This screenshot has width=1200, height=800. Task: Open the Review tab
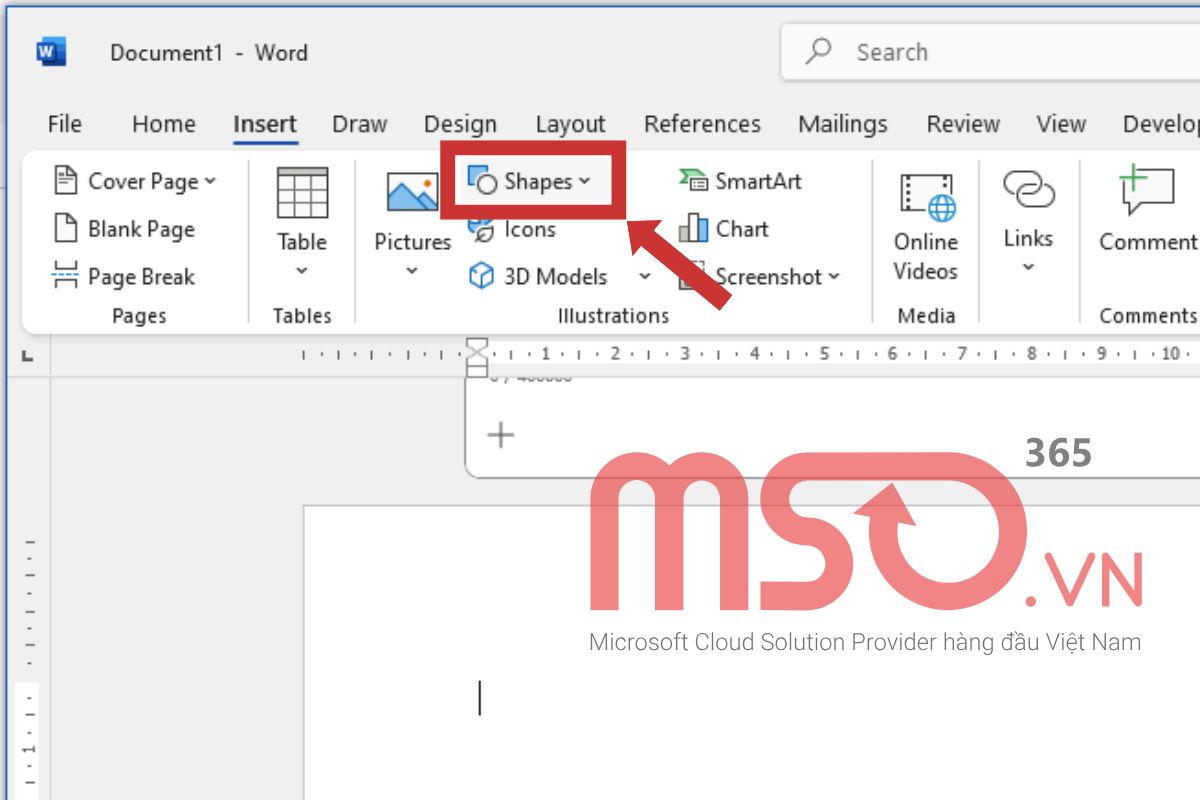[963, 124]
